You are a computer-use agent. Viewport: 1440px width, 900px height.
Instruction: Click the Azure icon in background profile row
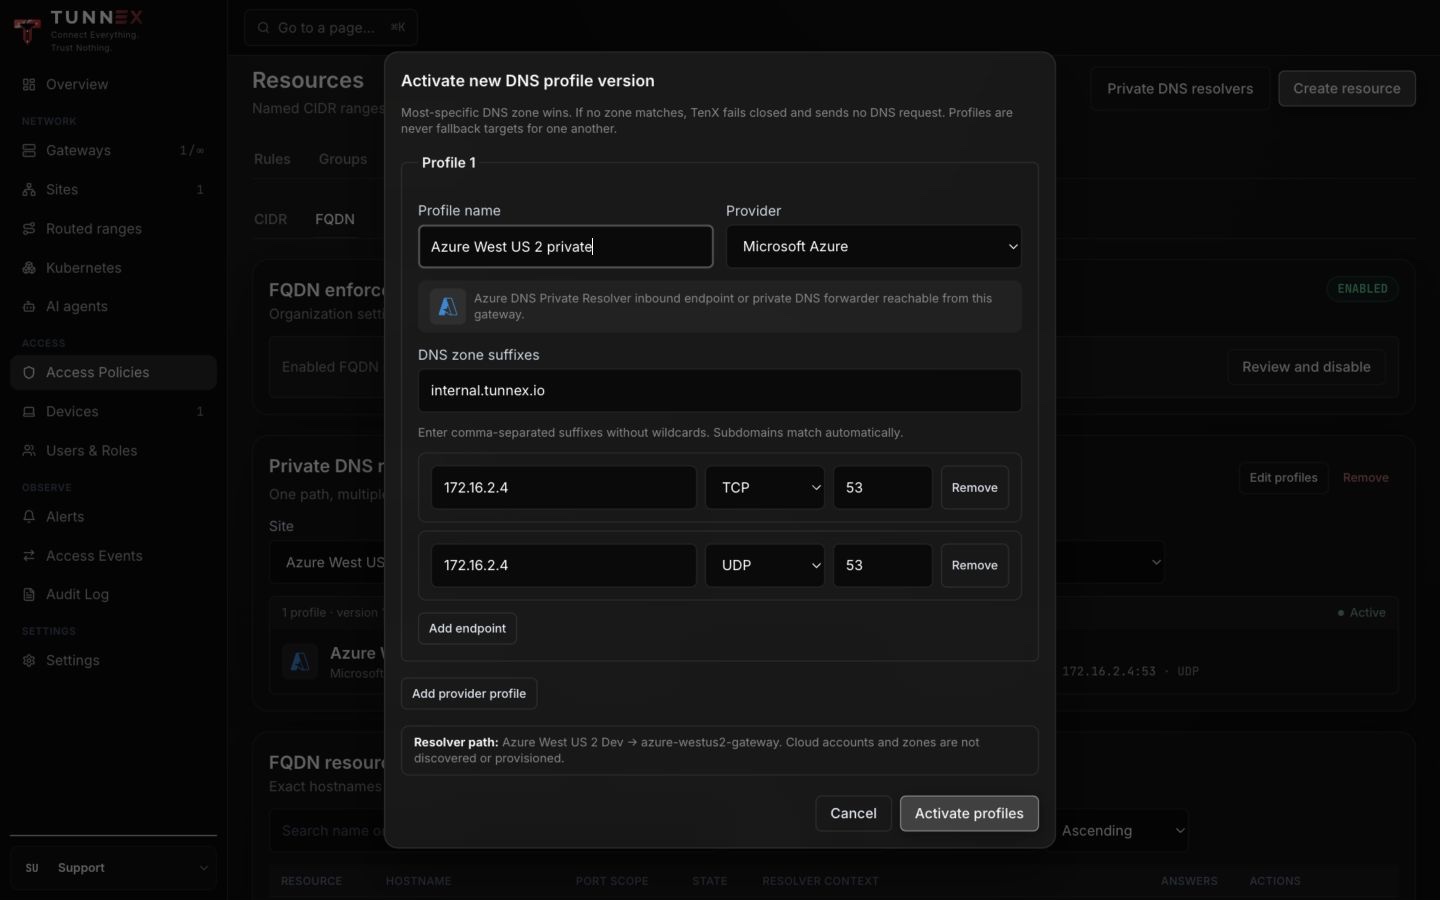[299, 661]
